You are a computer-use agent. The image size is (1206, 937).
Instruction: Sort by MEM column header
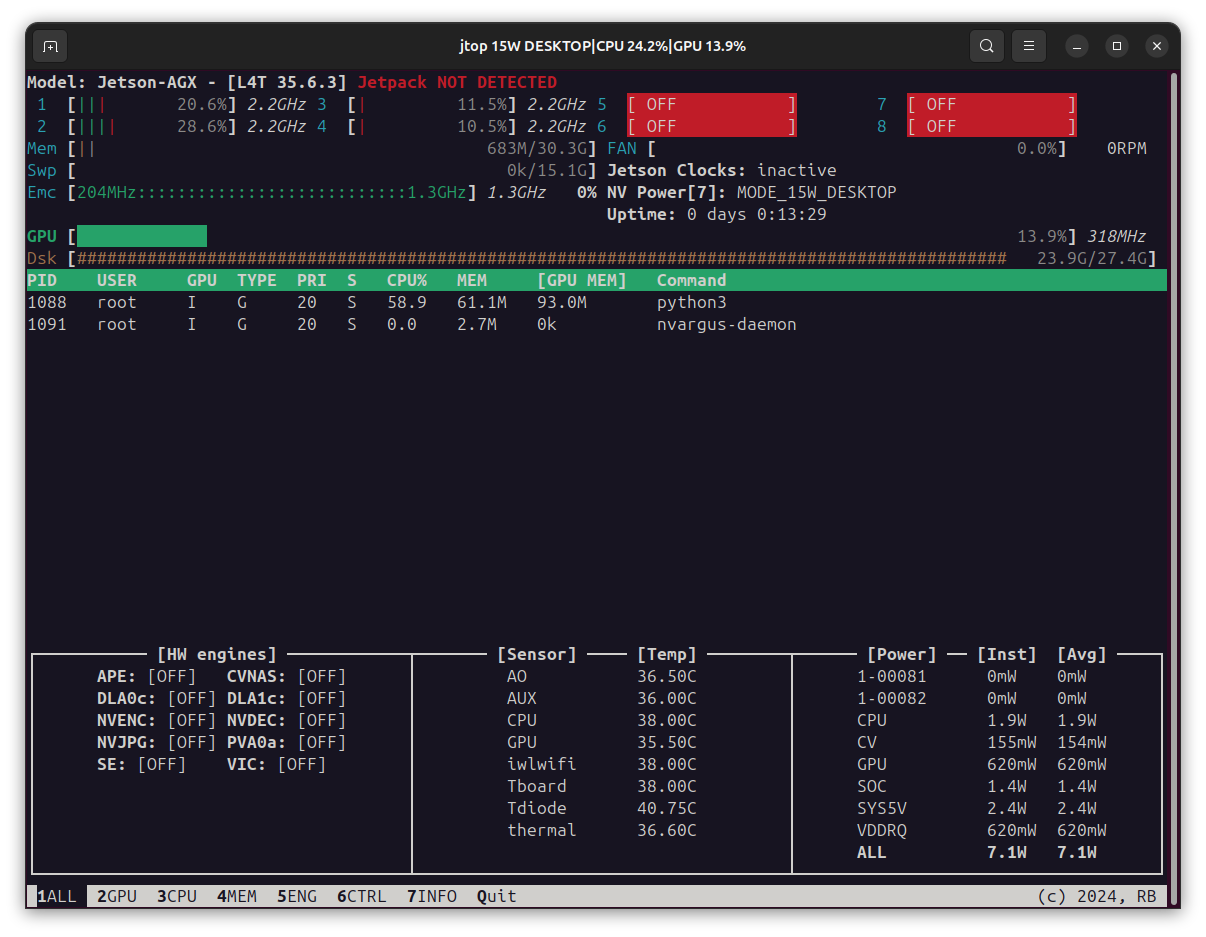pos(472,280)
